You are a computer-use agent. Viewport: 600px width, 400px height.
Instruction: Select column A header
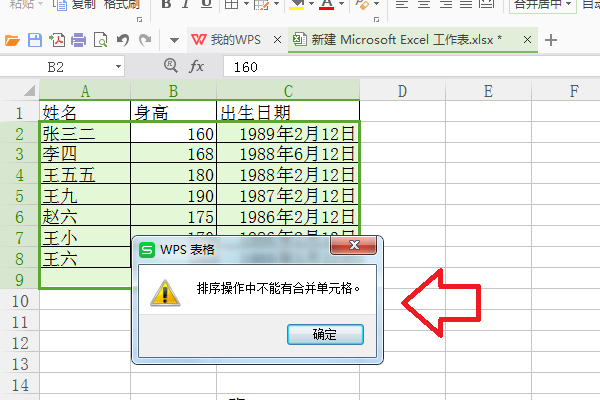[x=85, y=91]
